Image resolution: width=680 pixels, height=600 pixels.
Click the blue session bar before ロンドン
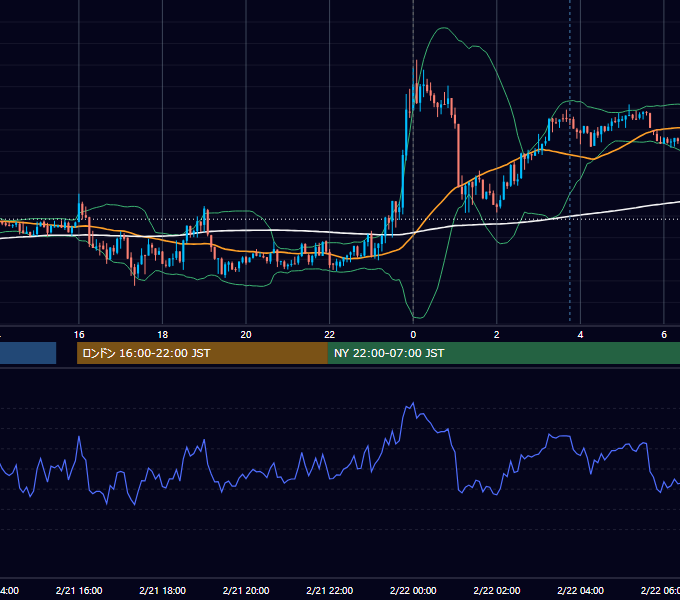click(x=28, y=353)
